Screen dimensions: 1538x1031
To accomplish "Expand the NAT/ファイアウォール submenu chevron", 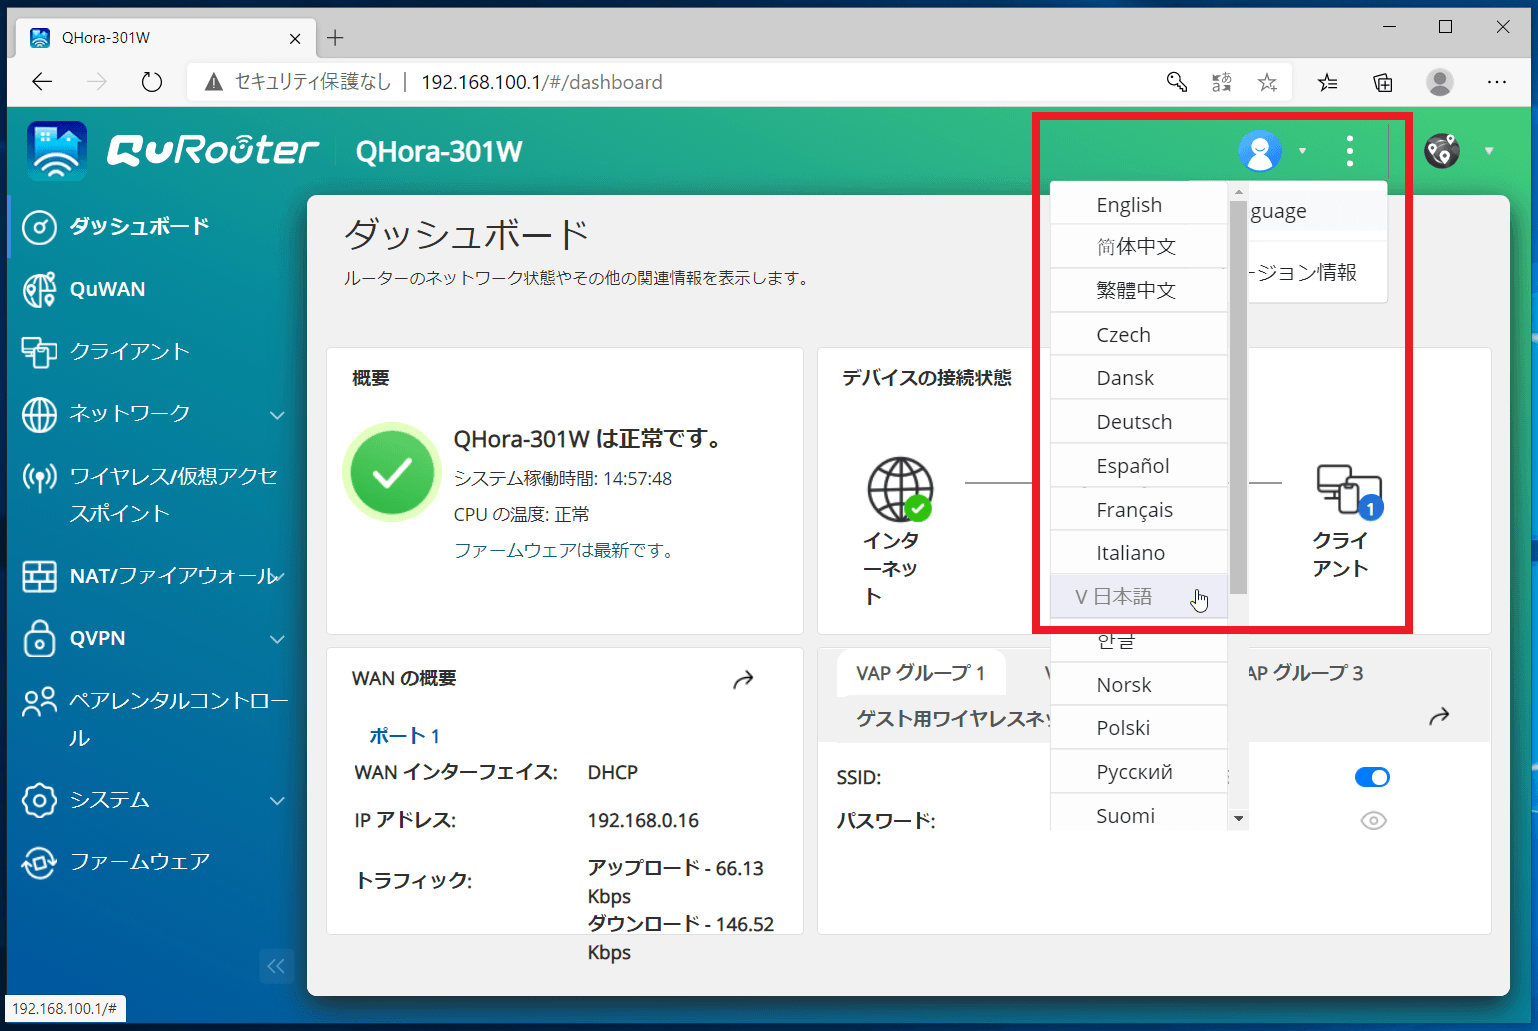I will [280, 577].
